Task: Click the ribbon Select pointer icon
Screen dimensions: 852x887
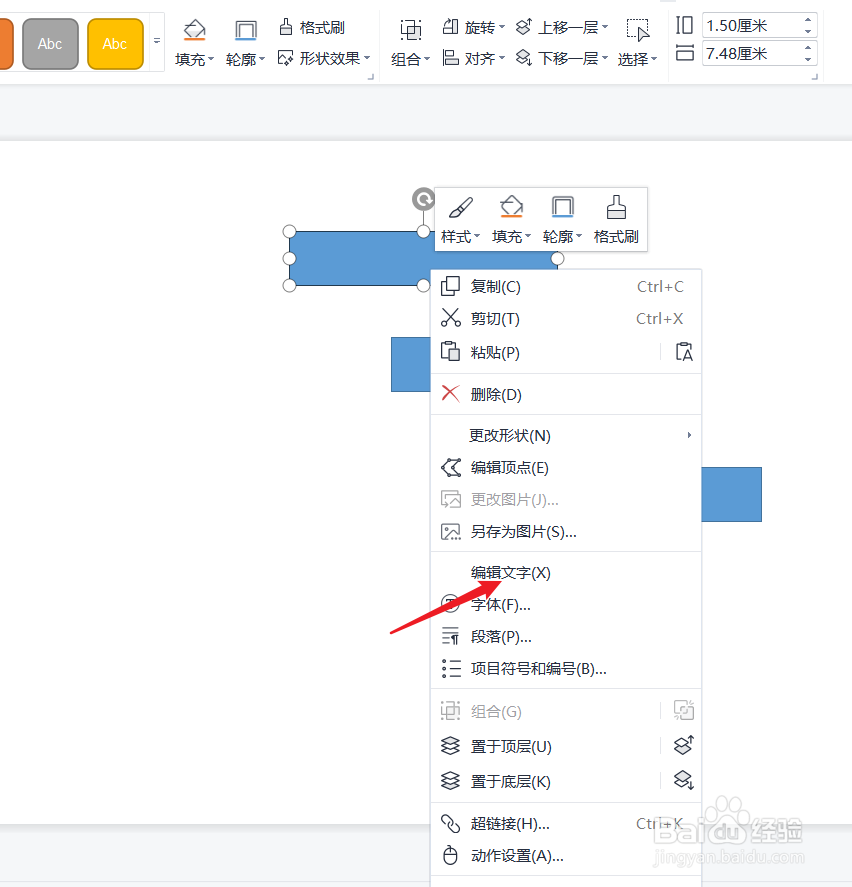Action: (638, 30)
